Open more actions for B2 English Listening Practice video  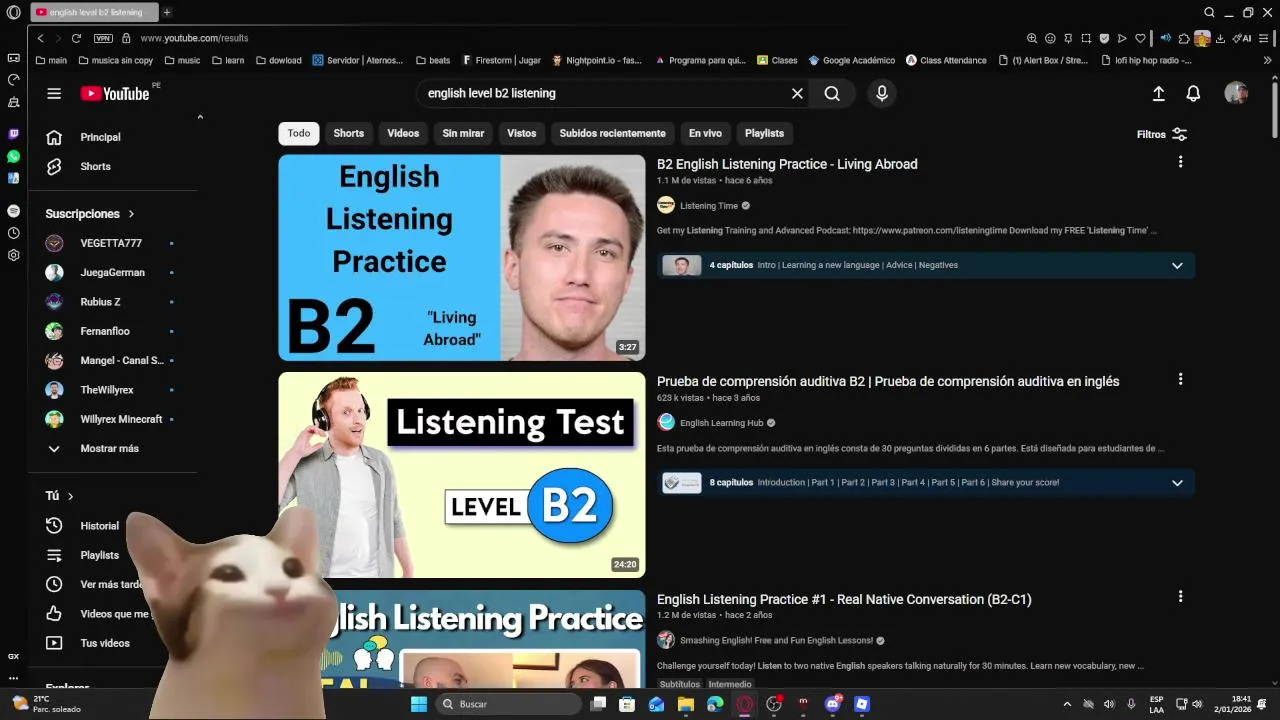click(1180, 162)
